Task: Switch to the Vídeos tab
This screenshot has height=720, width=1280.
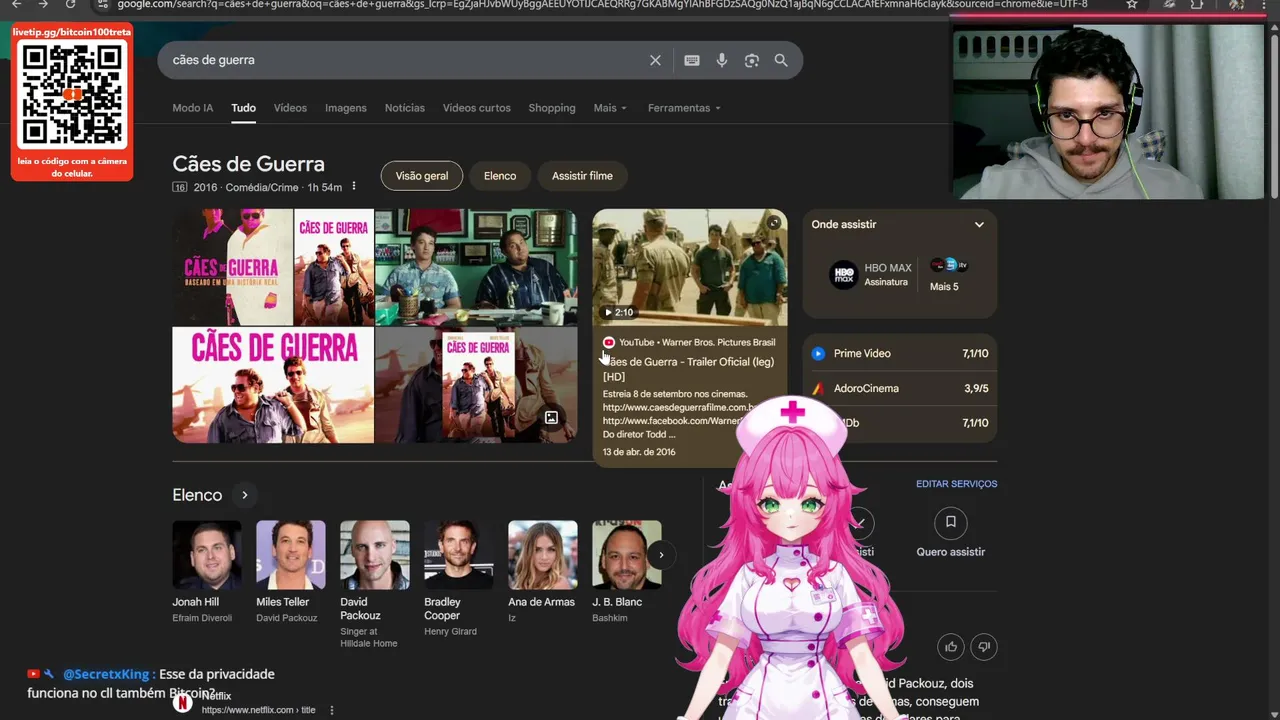Action: [290, 108]
